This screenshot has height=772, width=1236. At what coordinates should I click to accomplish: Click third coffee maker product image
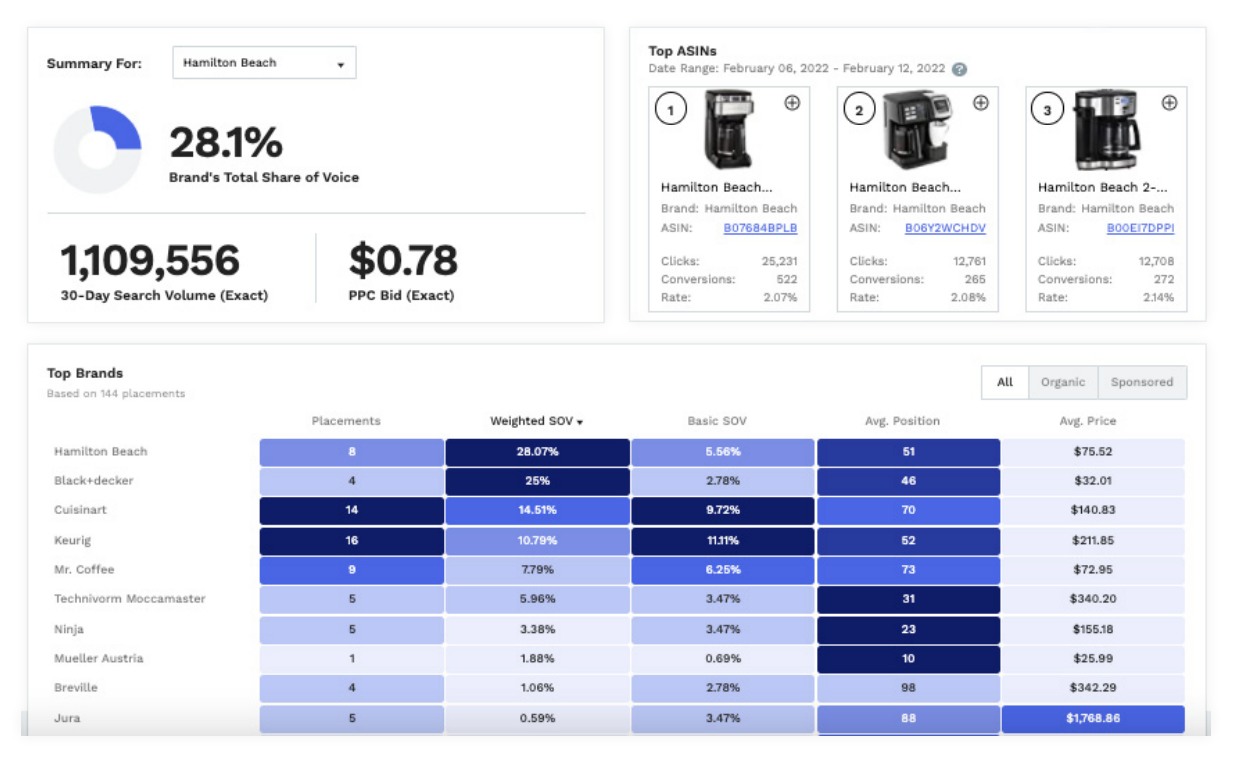tap(1107, 130)
